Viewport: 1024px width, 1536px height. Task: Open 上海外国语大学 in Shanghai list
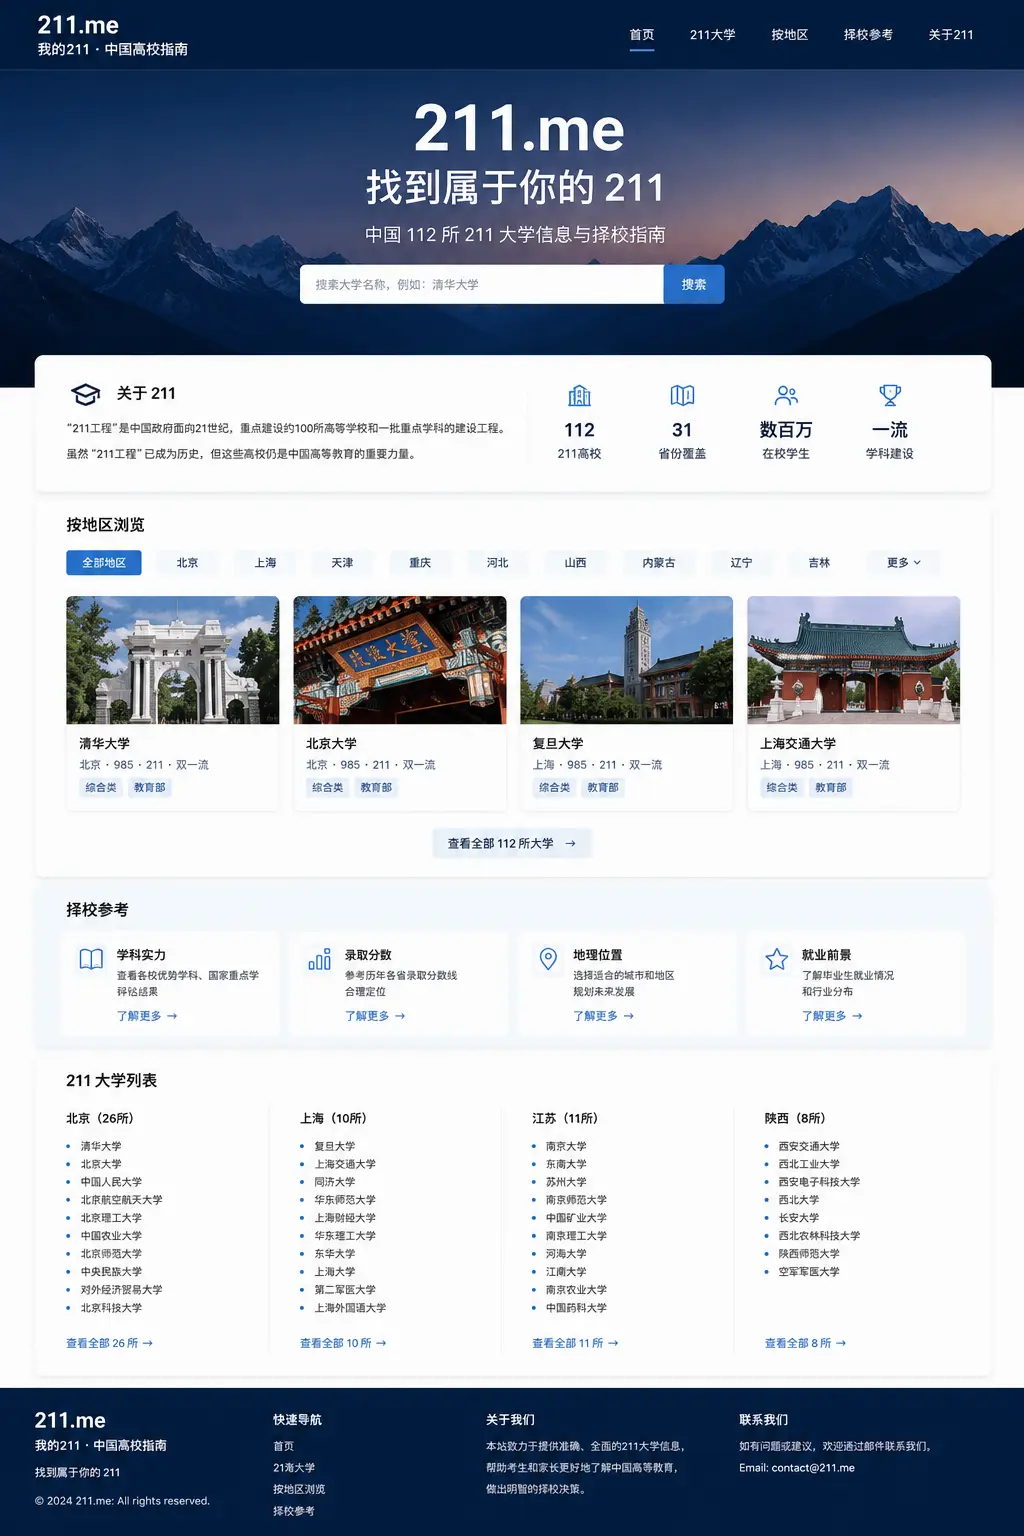(x=350, y=1308)
